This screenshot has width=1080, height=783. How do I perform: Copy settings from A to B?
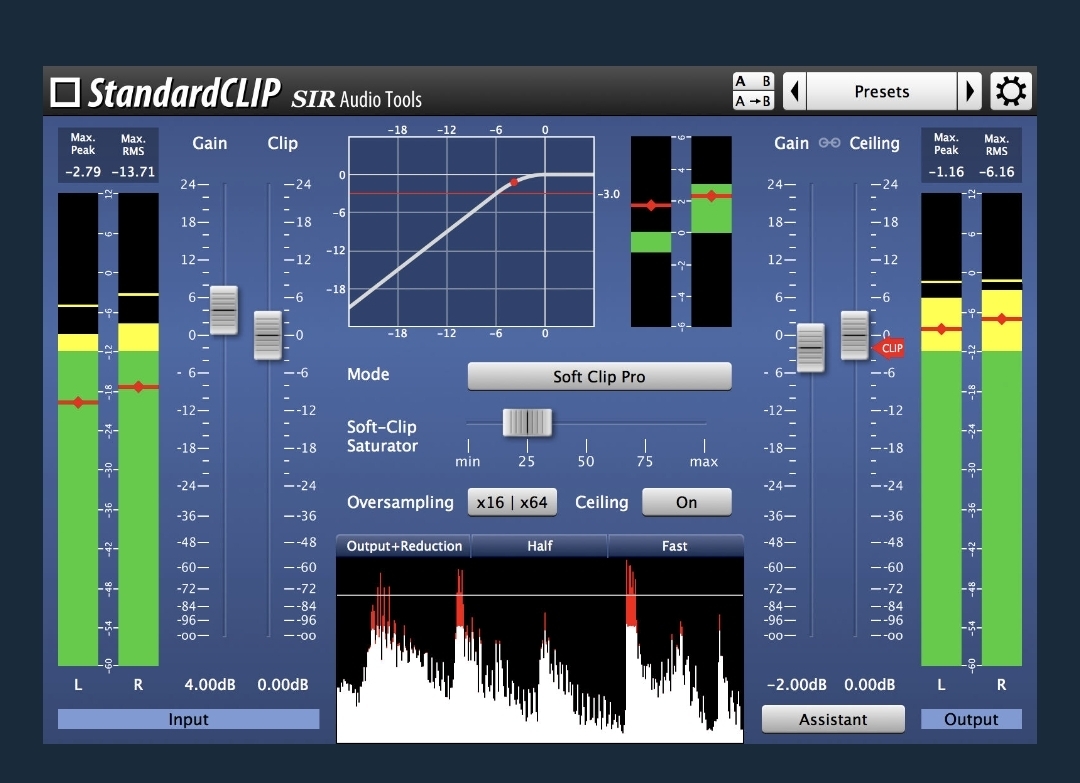click(752, 99)
